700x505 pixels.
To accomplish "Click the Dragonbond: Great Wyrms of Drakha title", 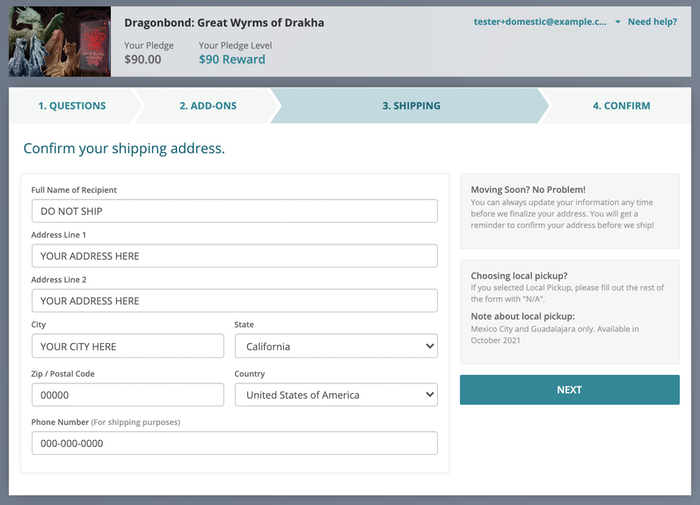I will (x=224, y=23).
